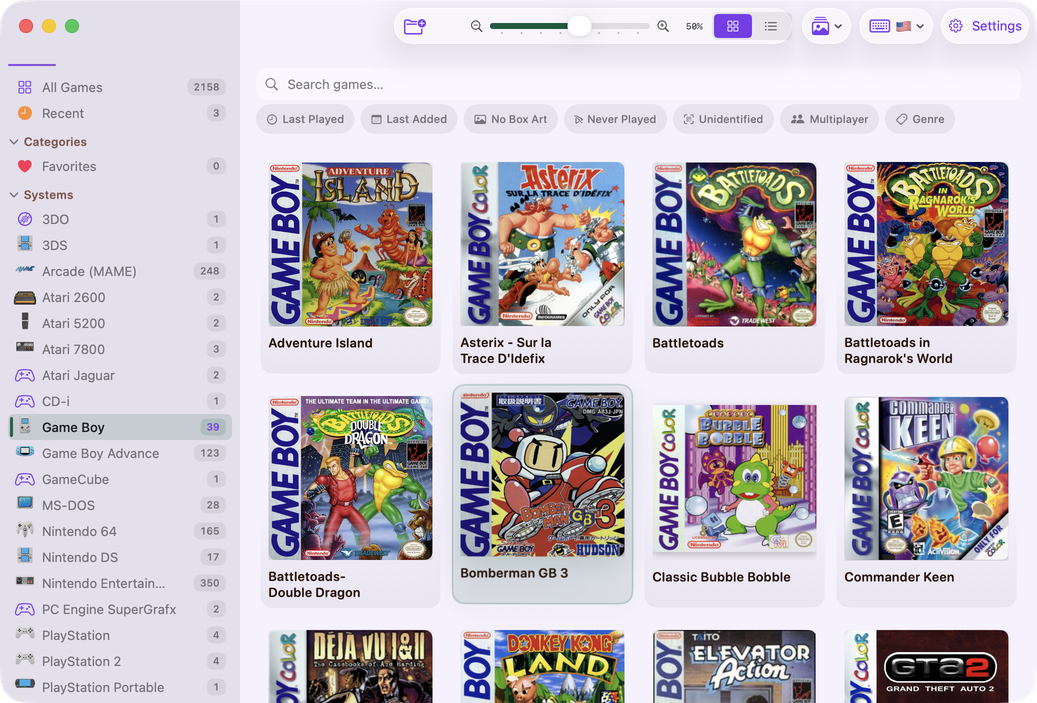Select All Games in sidebar

click(x=120, y=87)
